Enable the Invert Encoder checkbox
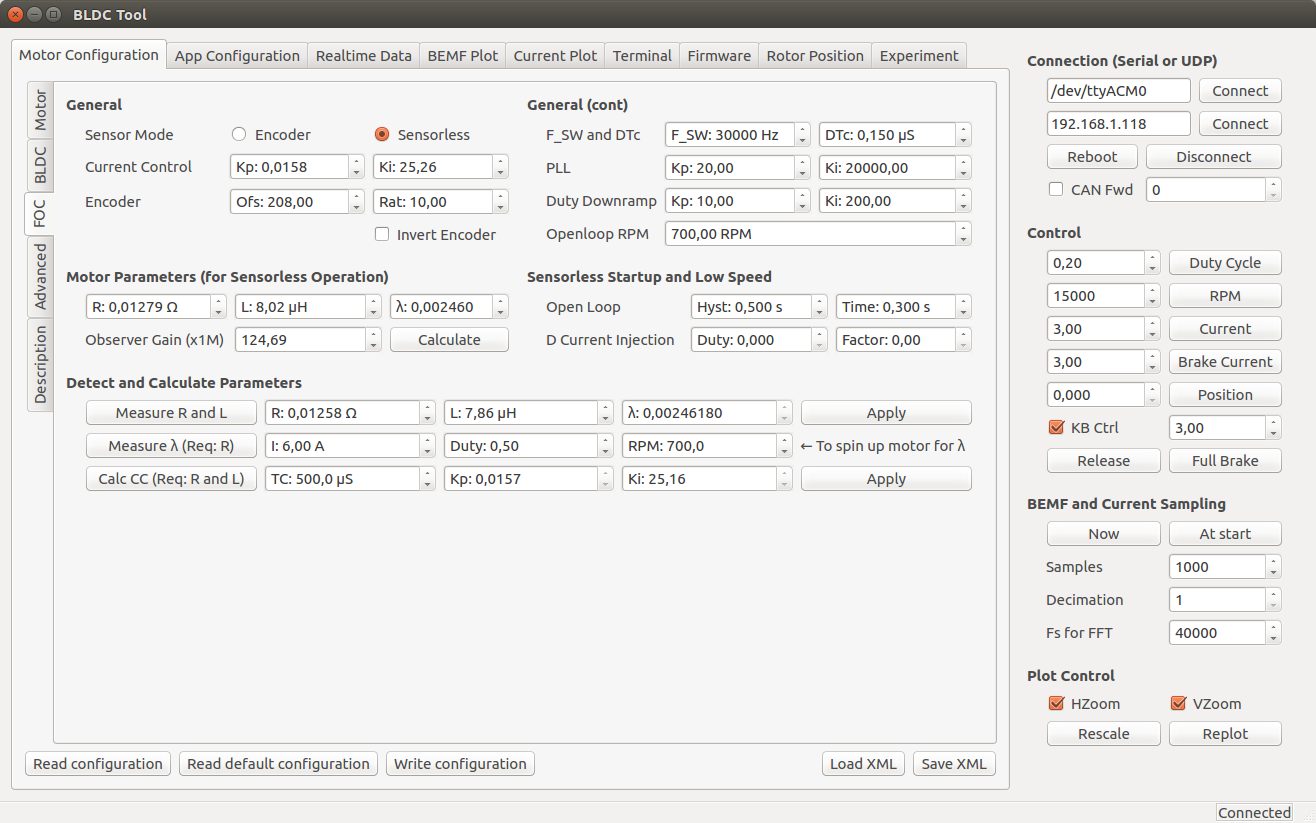 [x=381, y=235]
